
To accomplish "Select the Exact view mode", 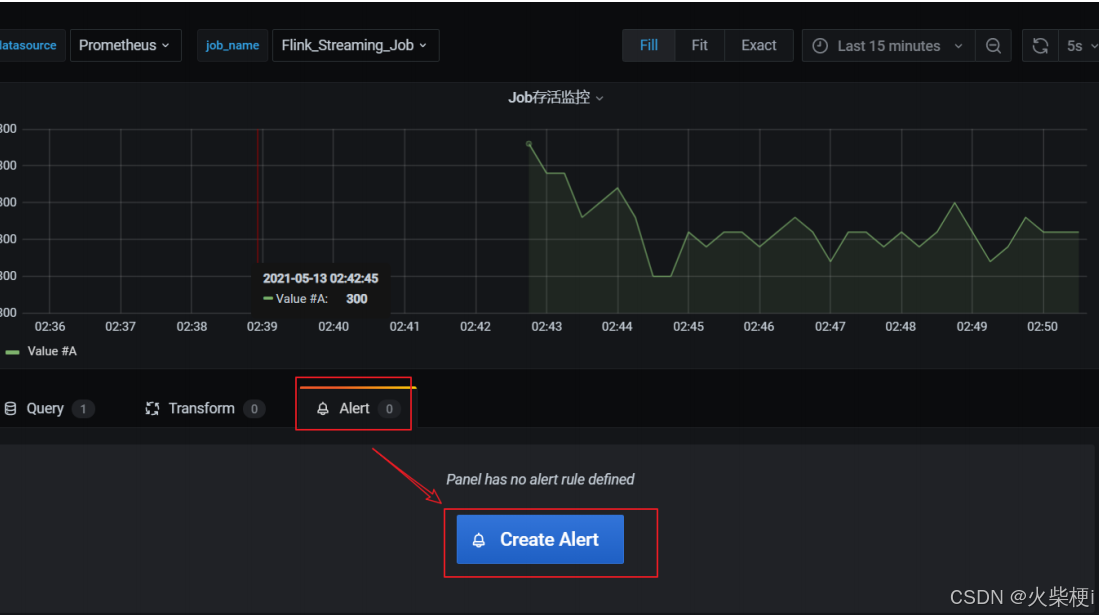I will [x=758, y=46].
